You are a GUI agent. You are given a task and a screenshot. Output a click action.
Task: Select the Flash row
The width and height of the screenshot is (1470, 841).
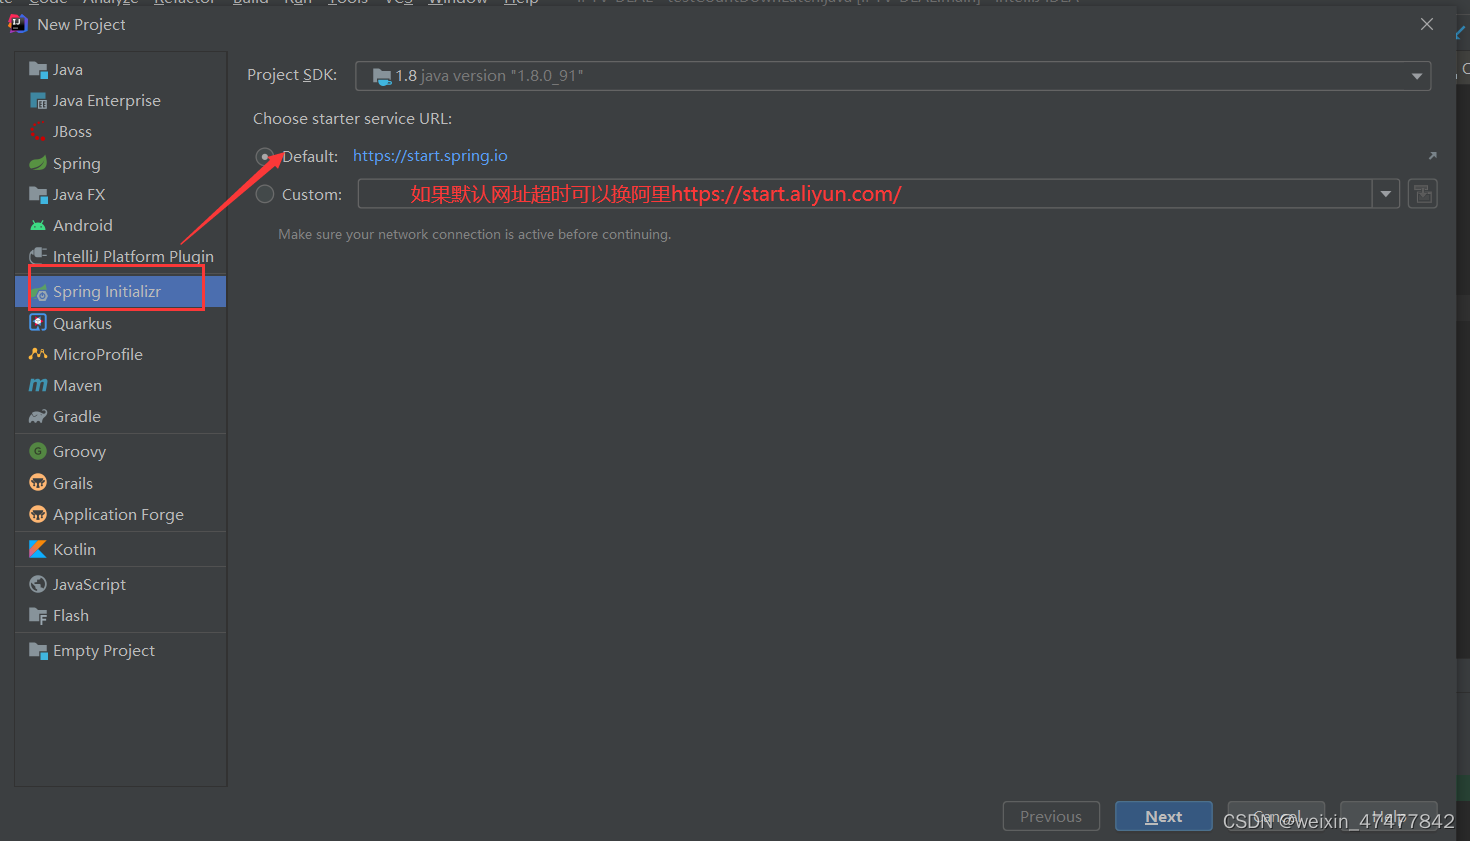click(121, 615)
